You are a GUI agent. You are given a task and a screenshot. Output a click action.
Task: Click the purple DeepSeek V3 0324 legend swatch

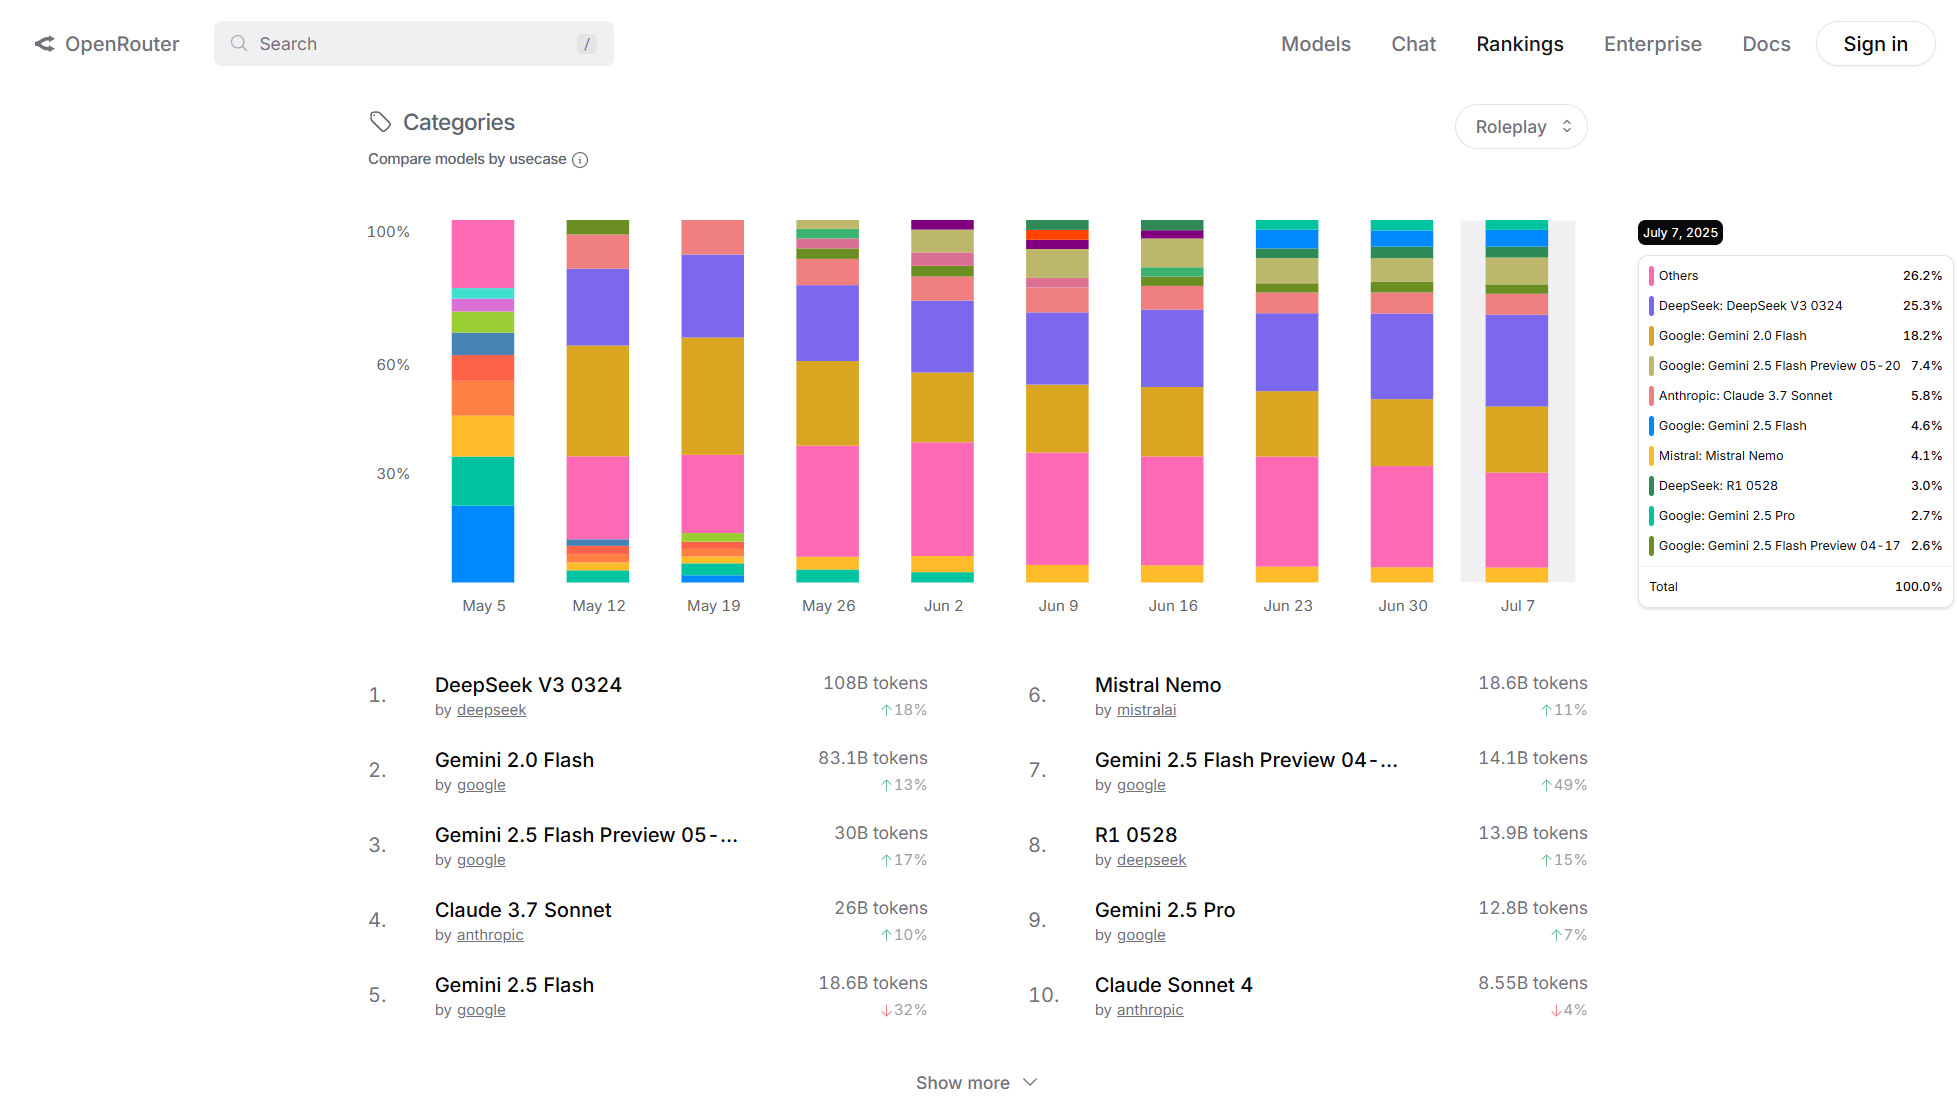click(1651, 306)
